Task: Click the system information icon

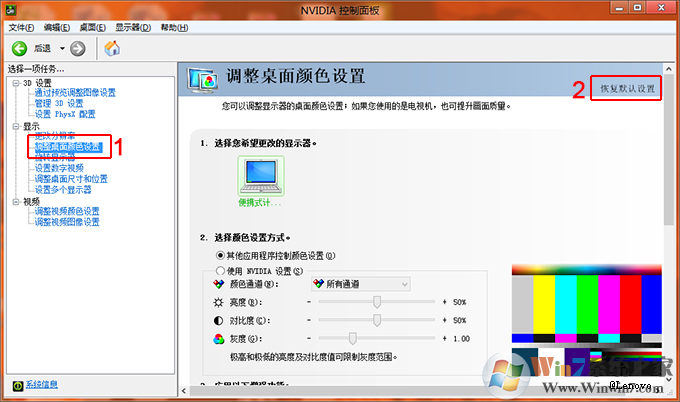Action: point(18,386)
